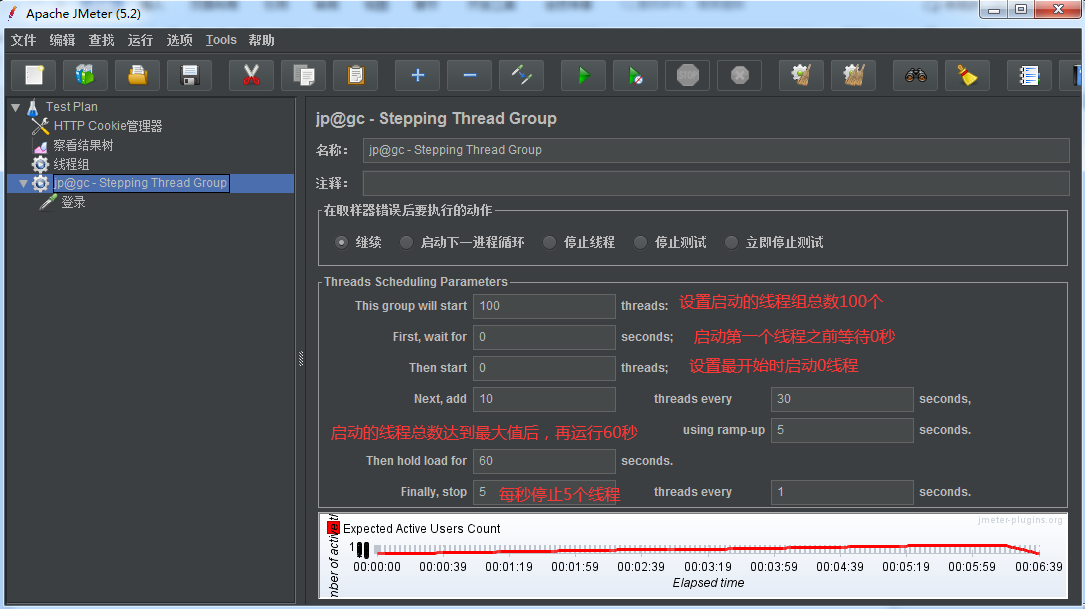Open Search with binoculars icon
Viewport: 1085px width, 609px height.
pos(915,75)
